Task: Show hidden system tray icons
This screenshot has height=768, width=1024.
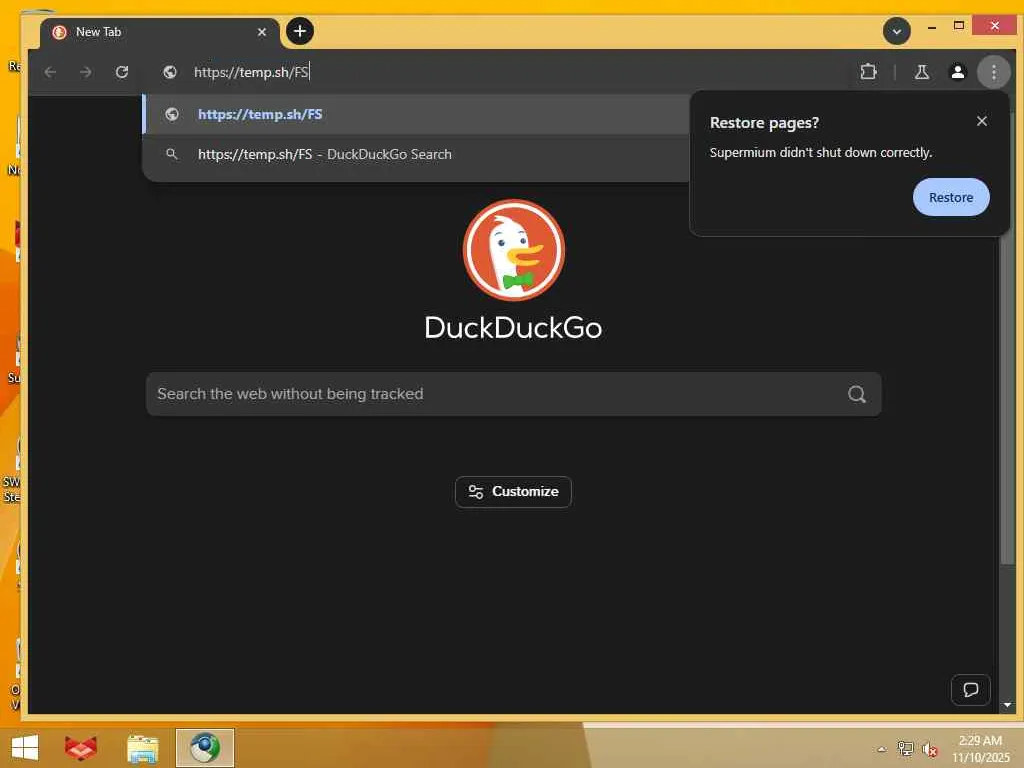Action: click(881, 749)
